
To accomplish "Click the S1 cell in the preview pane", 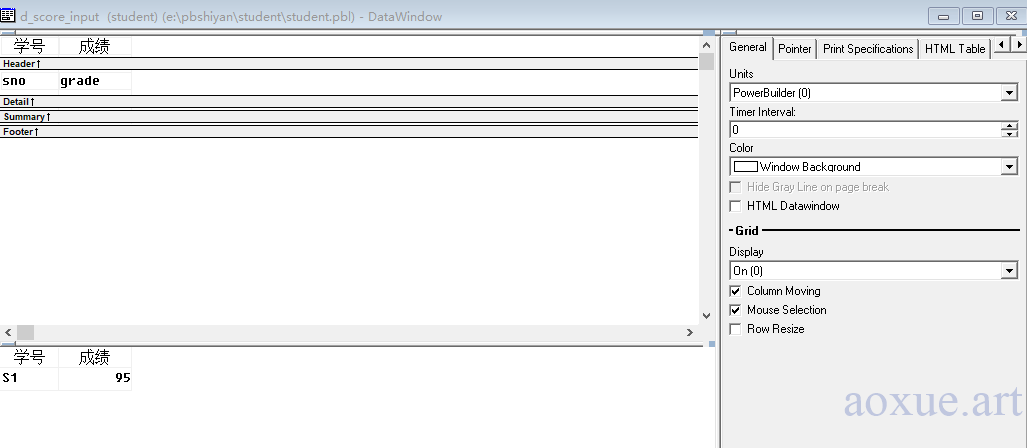I will point(29,378).
